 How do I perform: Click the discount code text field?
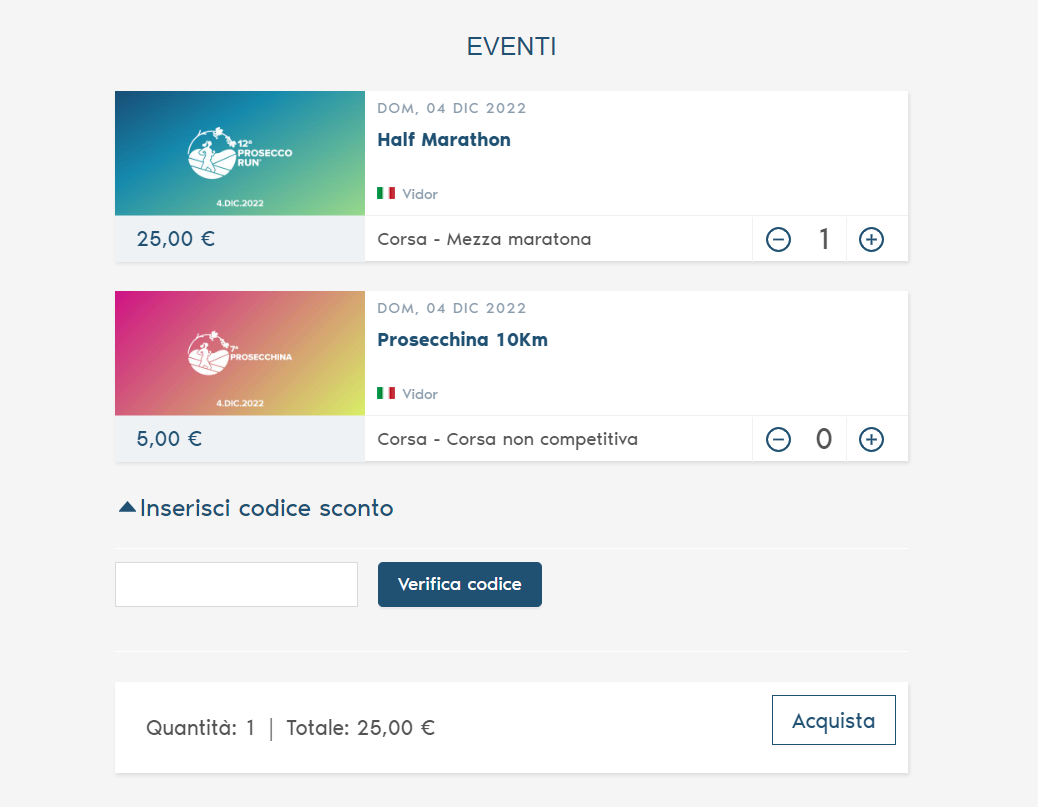236,584
